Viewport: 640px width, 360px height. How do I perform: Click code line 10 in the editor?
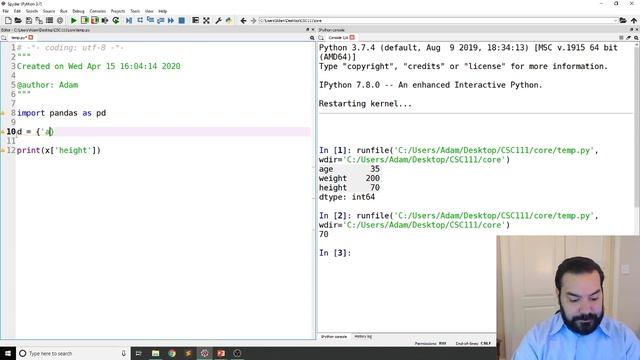point(163,131)
